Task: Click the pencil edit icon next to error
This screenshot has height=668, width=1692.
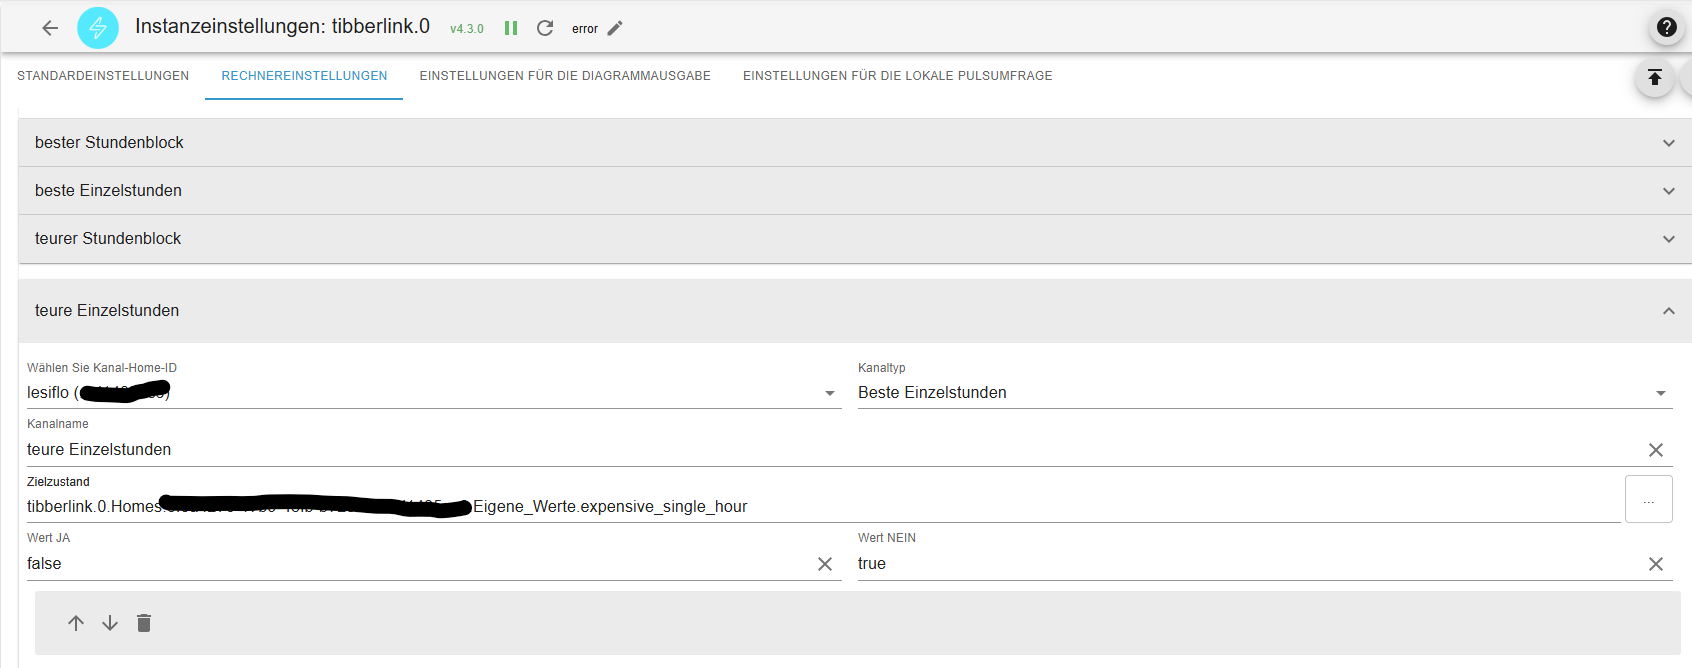Action: [x=615, y=28]
